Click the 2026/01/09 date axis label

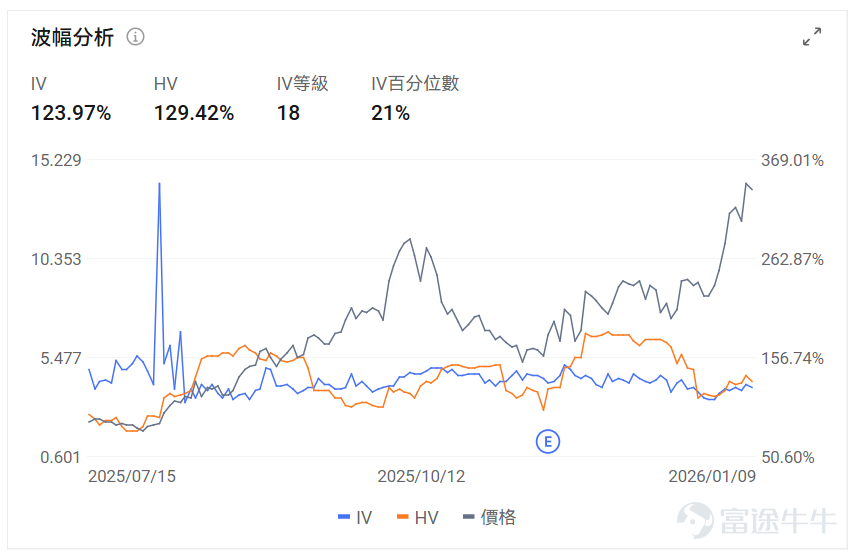tap(712, 476)
